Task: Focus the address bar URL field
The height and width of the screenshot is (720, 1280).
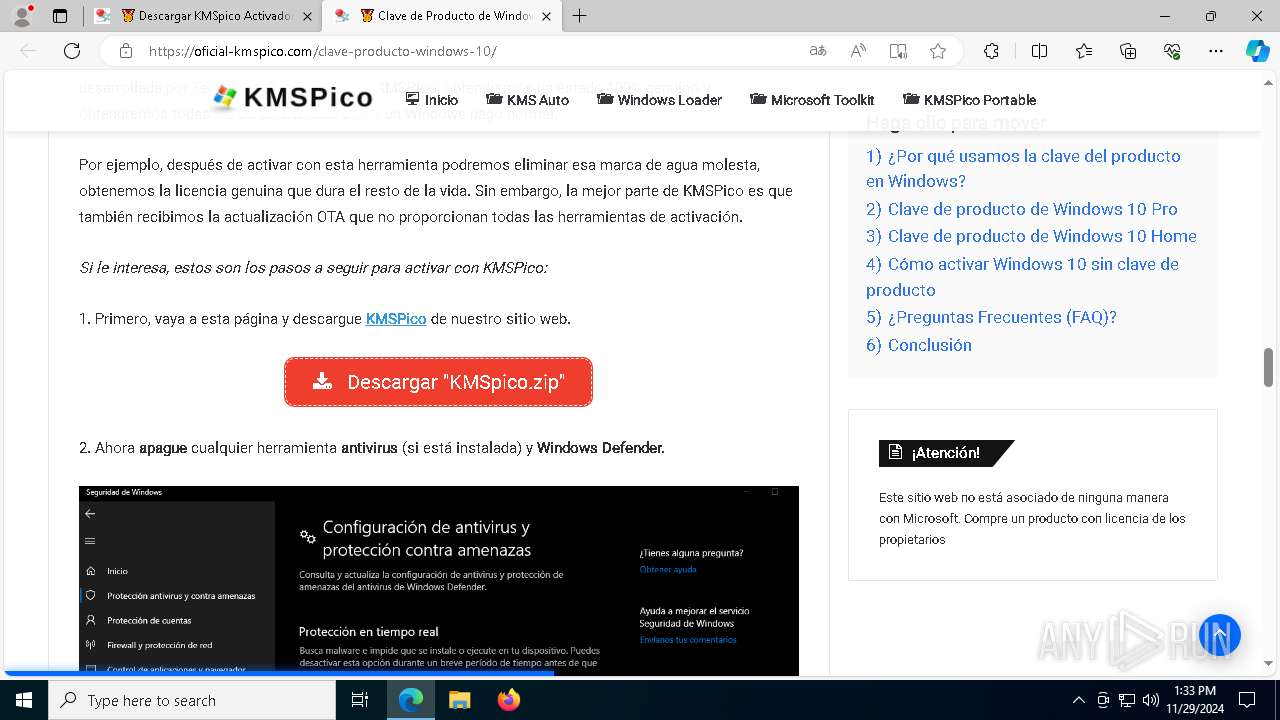Action: 470,51
